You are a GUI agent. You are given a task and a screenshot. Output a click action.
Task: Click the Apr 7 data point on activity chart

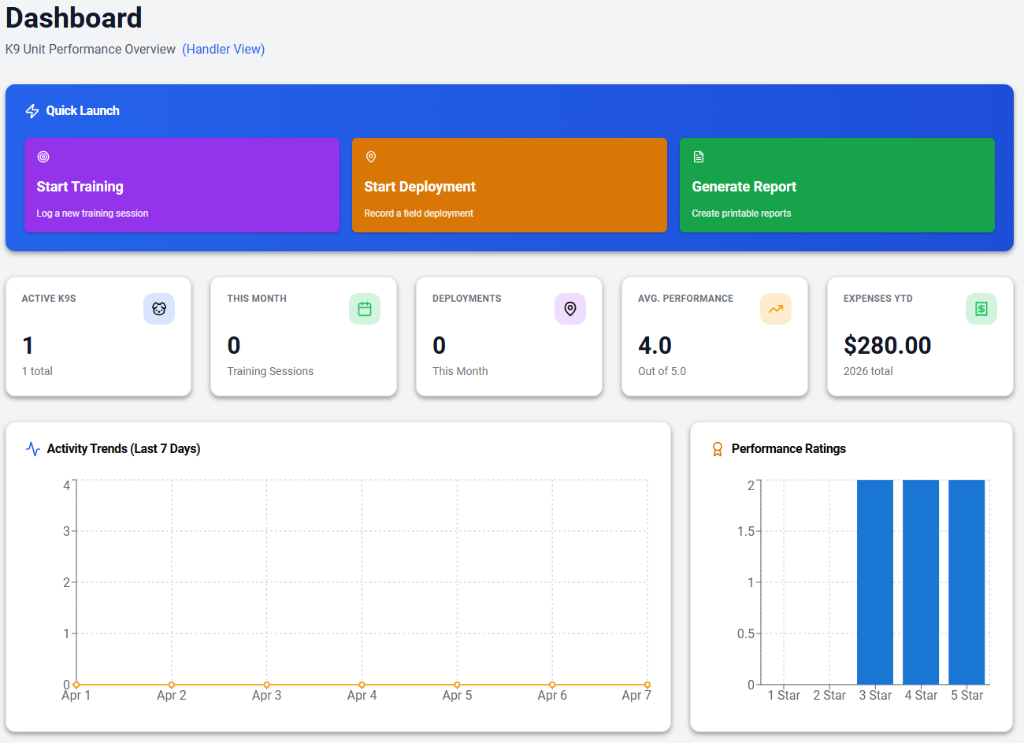[647, 685]
